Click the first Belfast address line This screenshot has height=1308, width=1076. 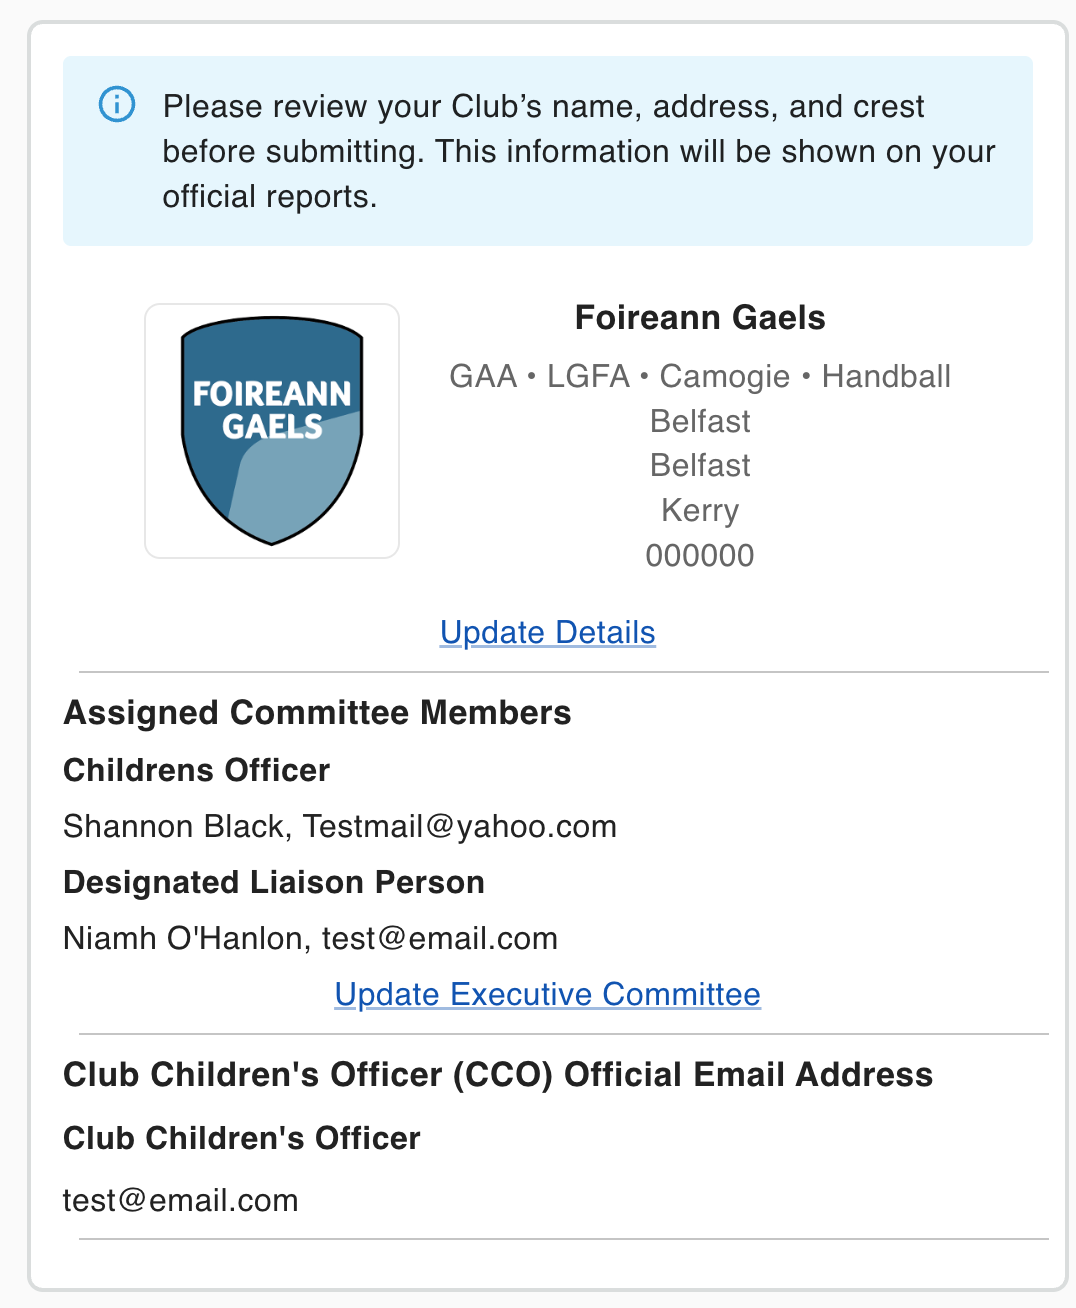pos(700,421)
